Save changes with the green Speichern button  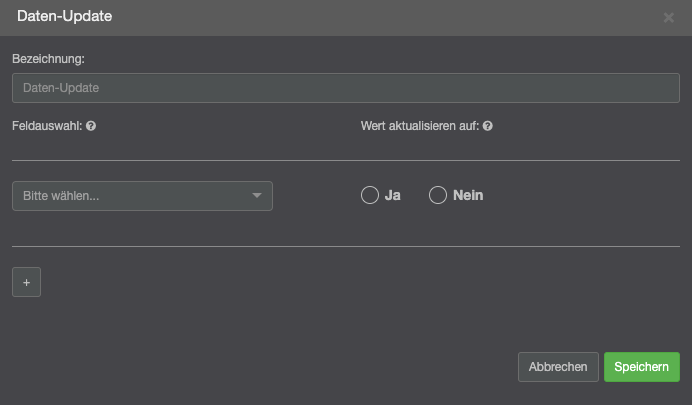pyautogui.click(x=641, y=367)
